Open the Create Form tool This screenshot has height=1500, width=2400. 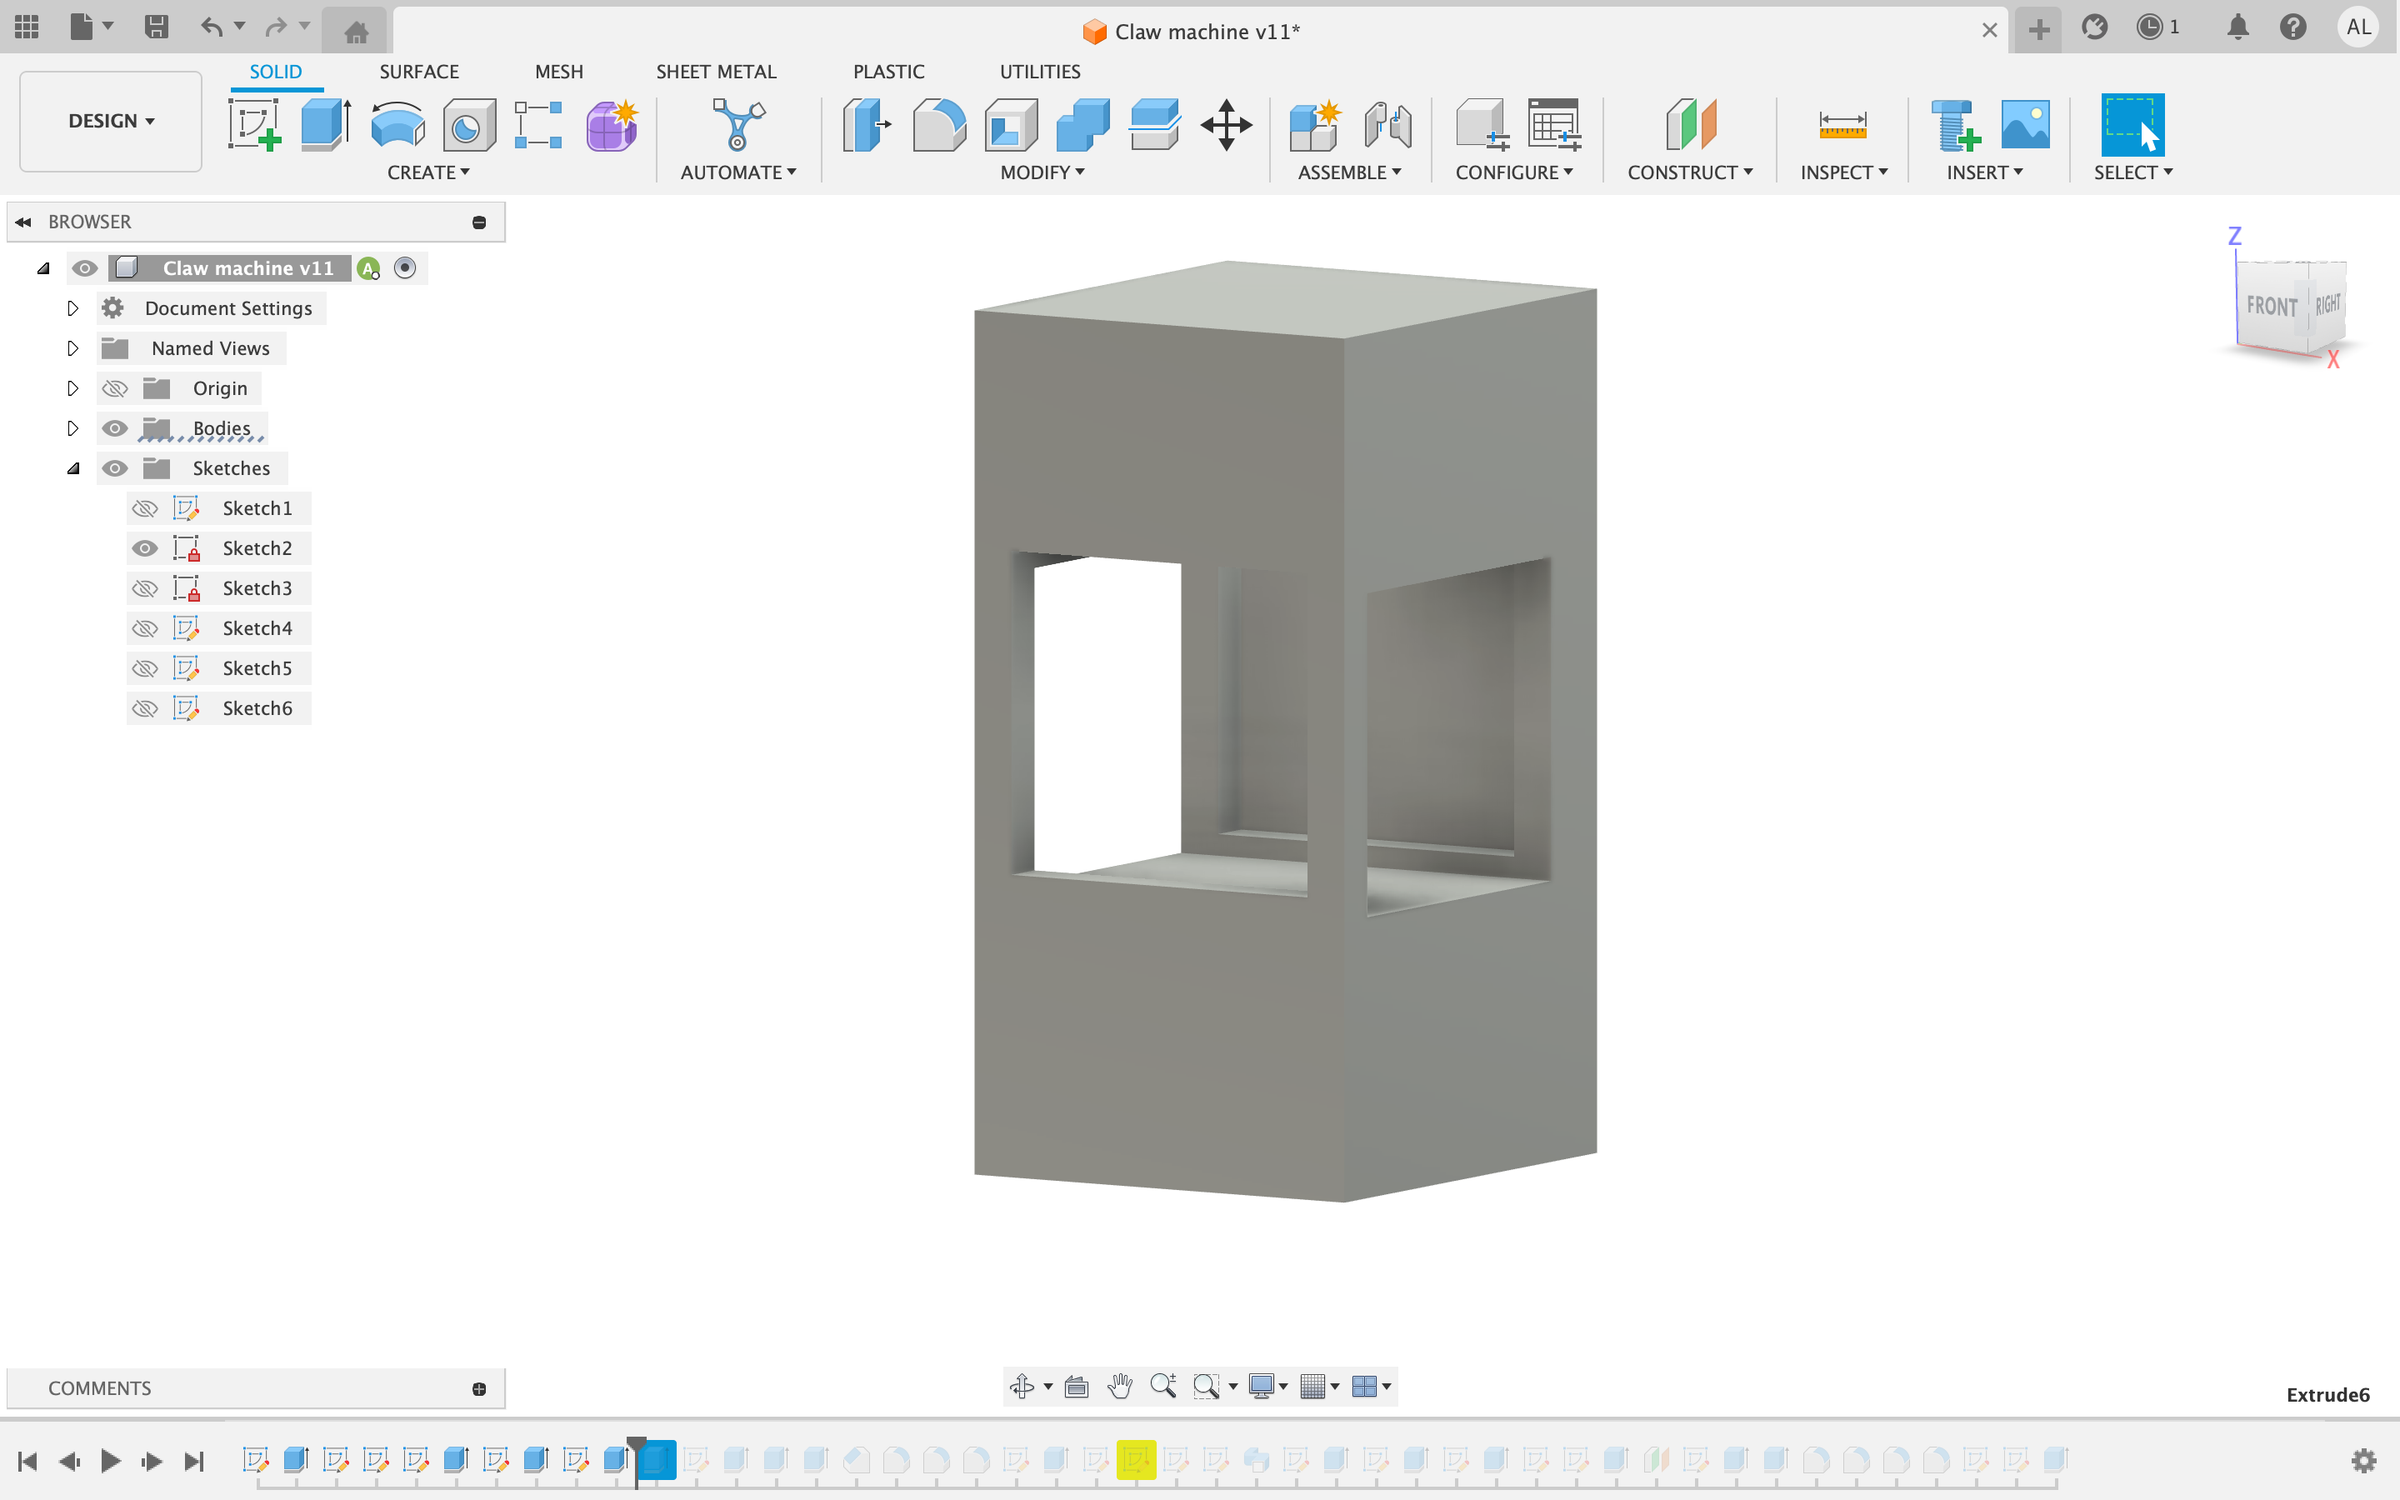612,125
